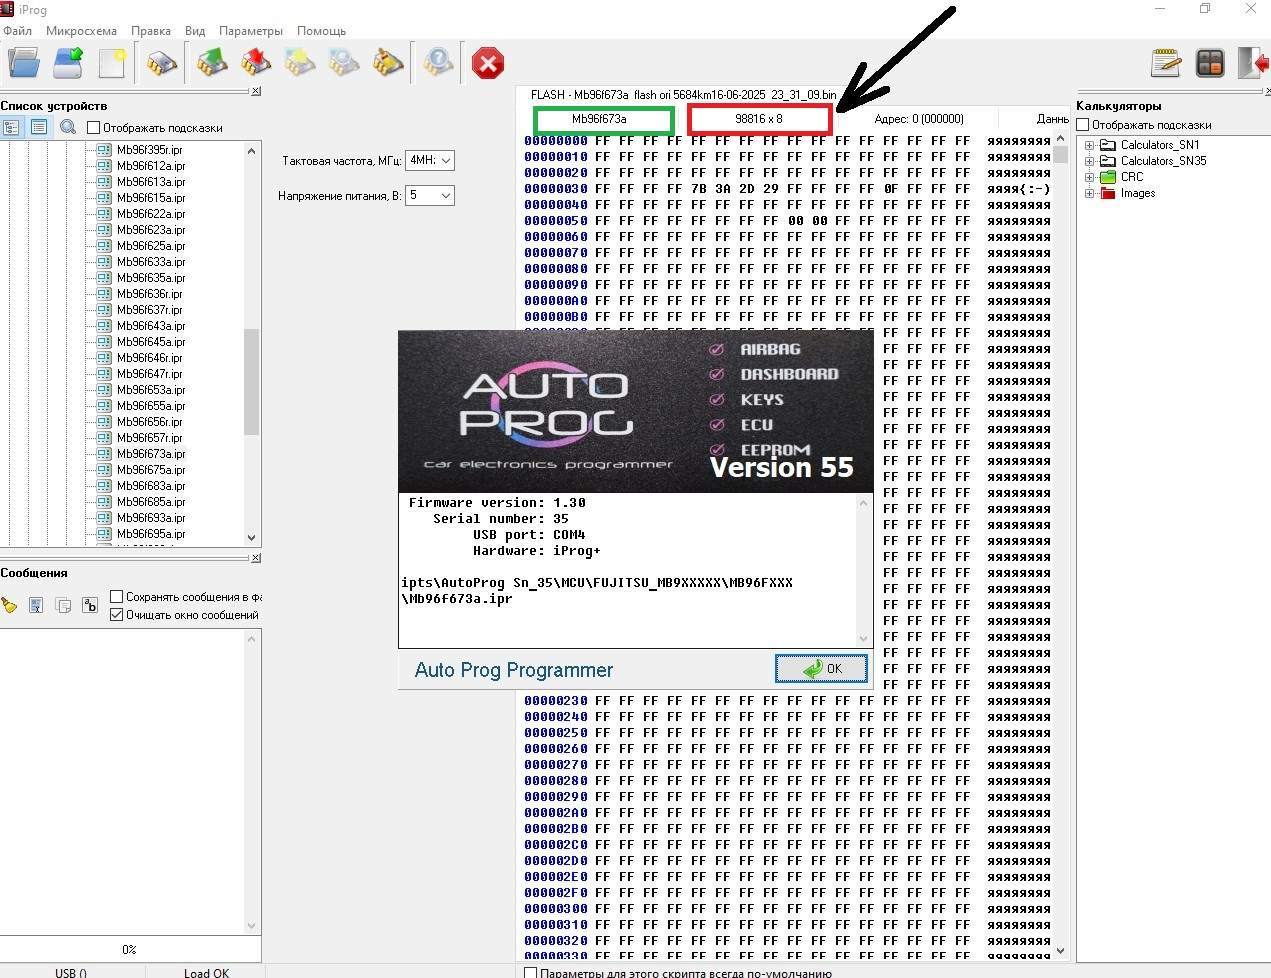Click the exit door icon
The width and height of the screenshot is (1271, 978).
coord(1254,64)
